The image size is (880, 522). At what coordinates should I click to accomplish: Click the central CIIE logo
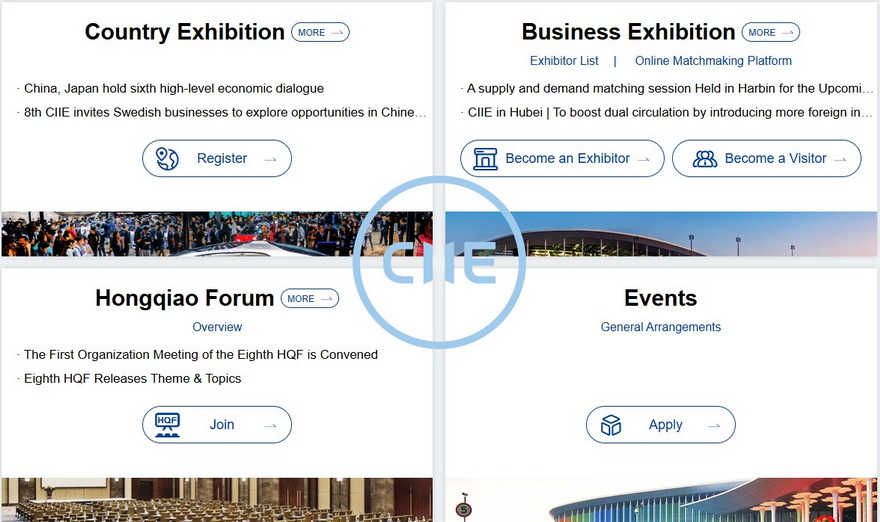point(439,263)
